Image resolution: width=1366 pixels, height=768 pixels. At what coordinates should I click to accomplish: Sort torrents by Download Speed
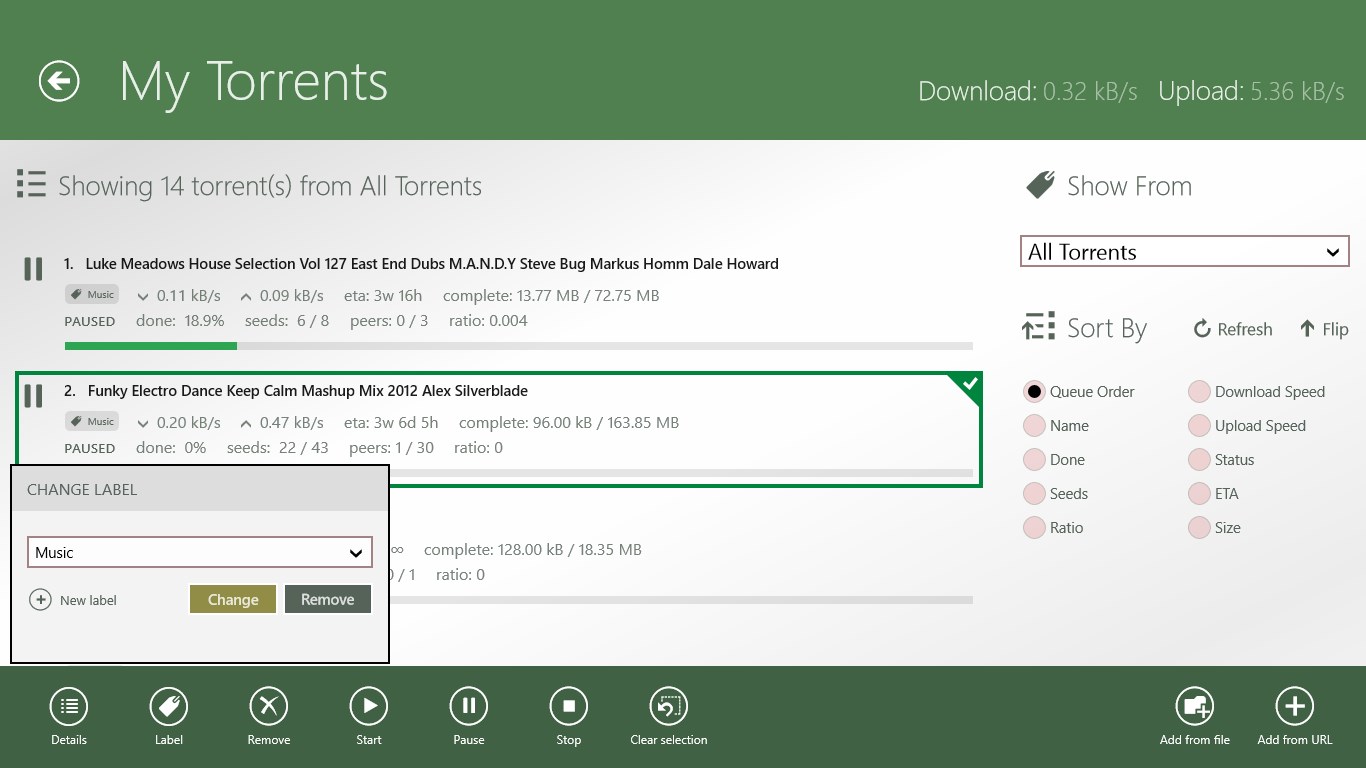(x=1200, y=392)
